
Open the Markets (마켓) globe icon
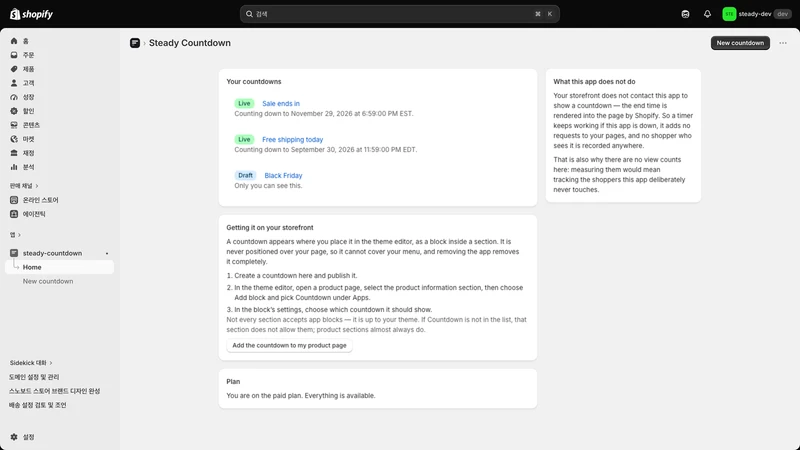point(14,139)
